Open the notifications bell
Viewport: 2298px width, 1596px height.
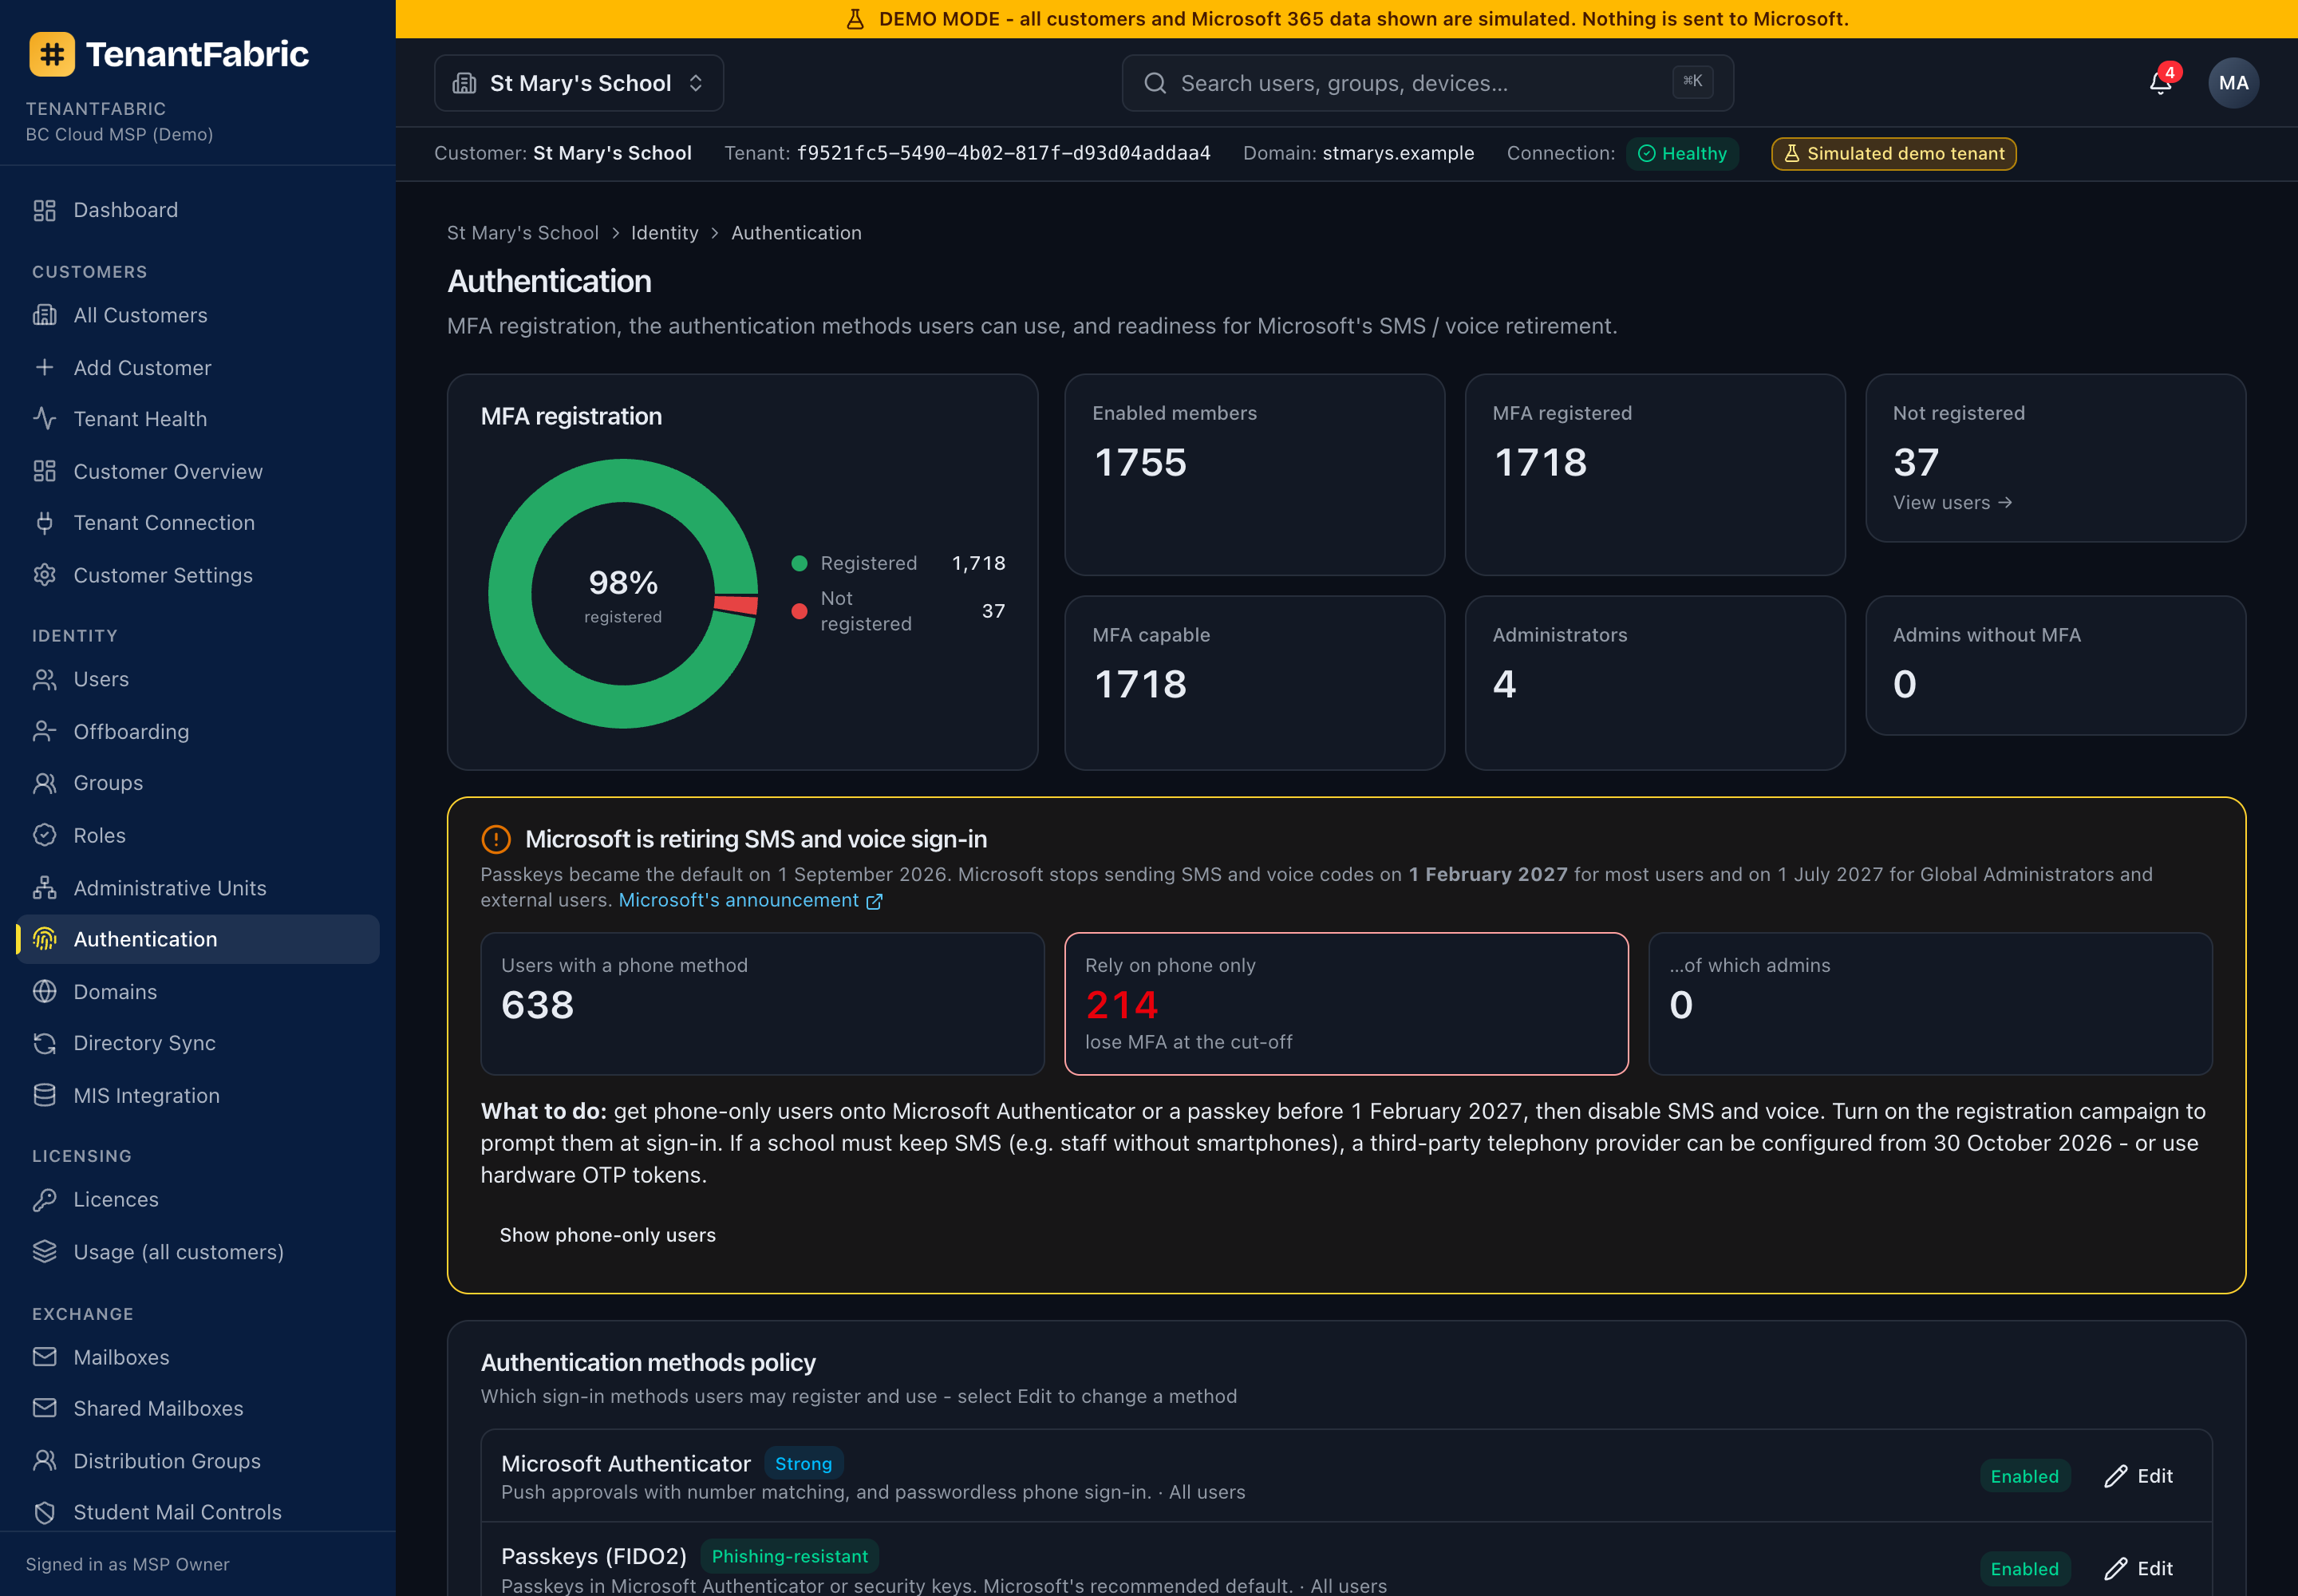click(x=2160, y=83)
